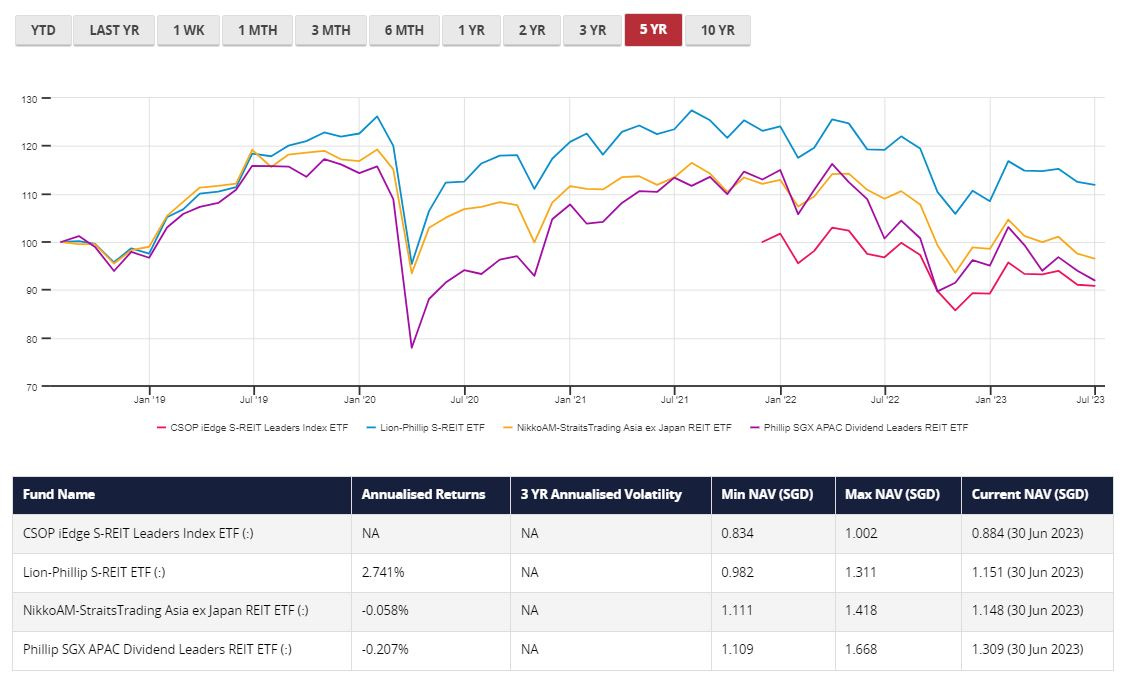This screenshot has width=1135, height=693.
Task: Click the -0.207% annualised return value
Action: 385,650
